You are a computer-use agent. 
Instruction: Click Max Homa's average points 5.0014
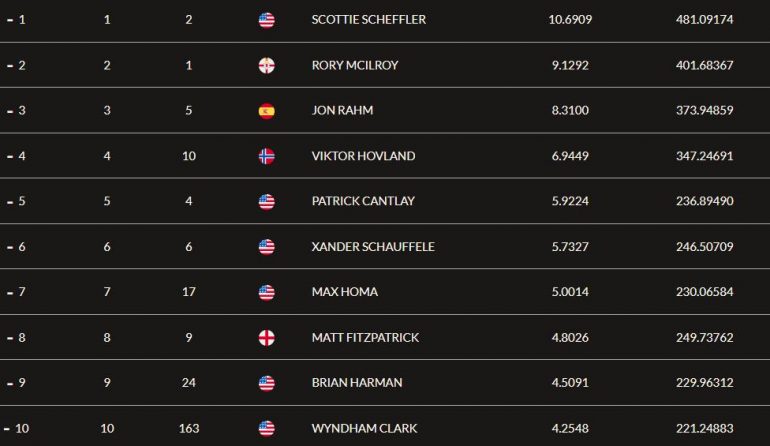click(x=570, y=292)
